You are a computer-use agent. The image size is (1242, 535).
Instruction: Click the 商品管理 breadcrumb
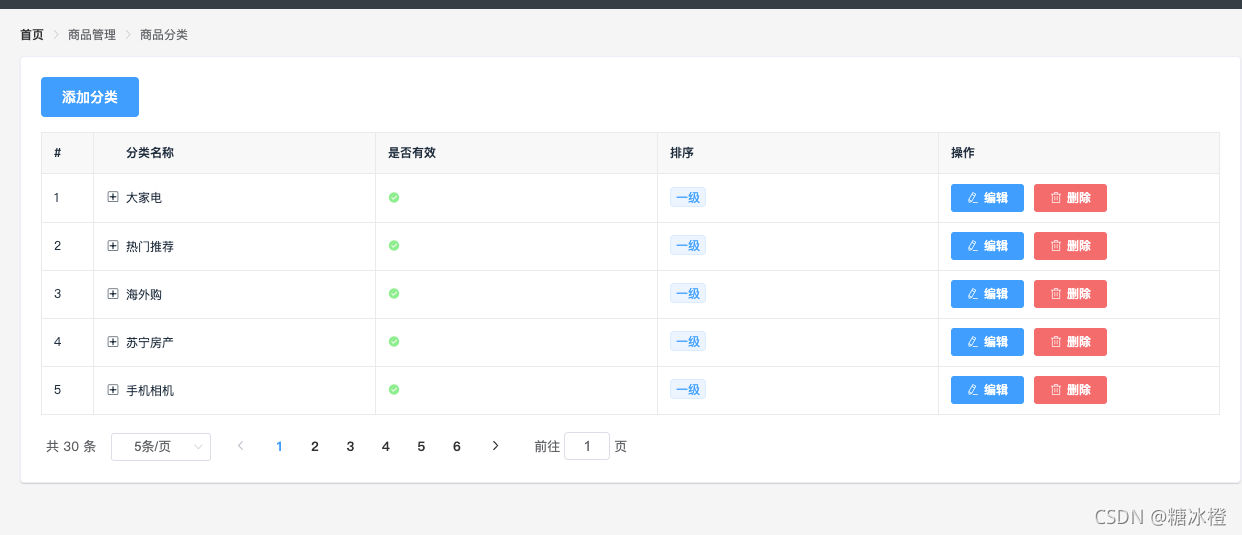(92, 35)
